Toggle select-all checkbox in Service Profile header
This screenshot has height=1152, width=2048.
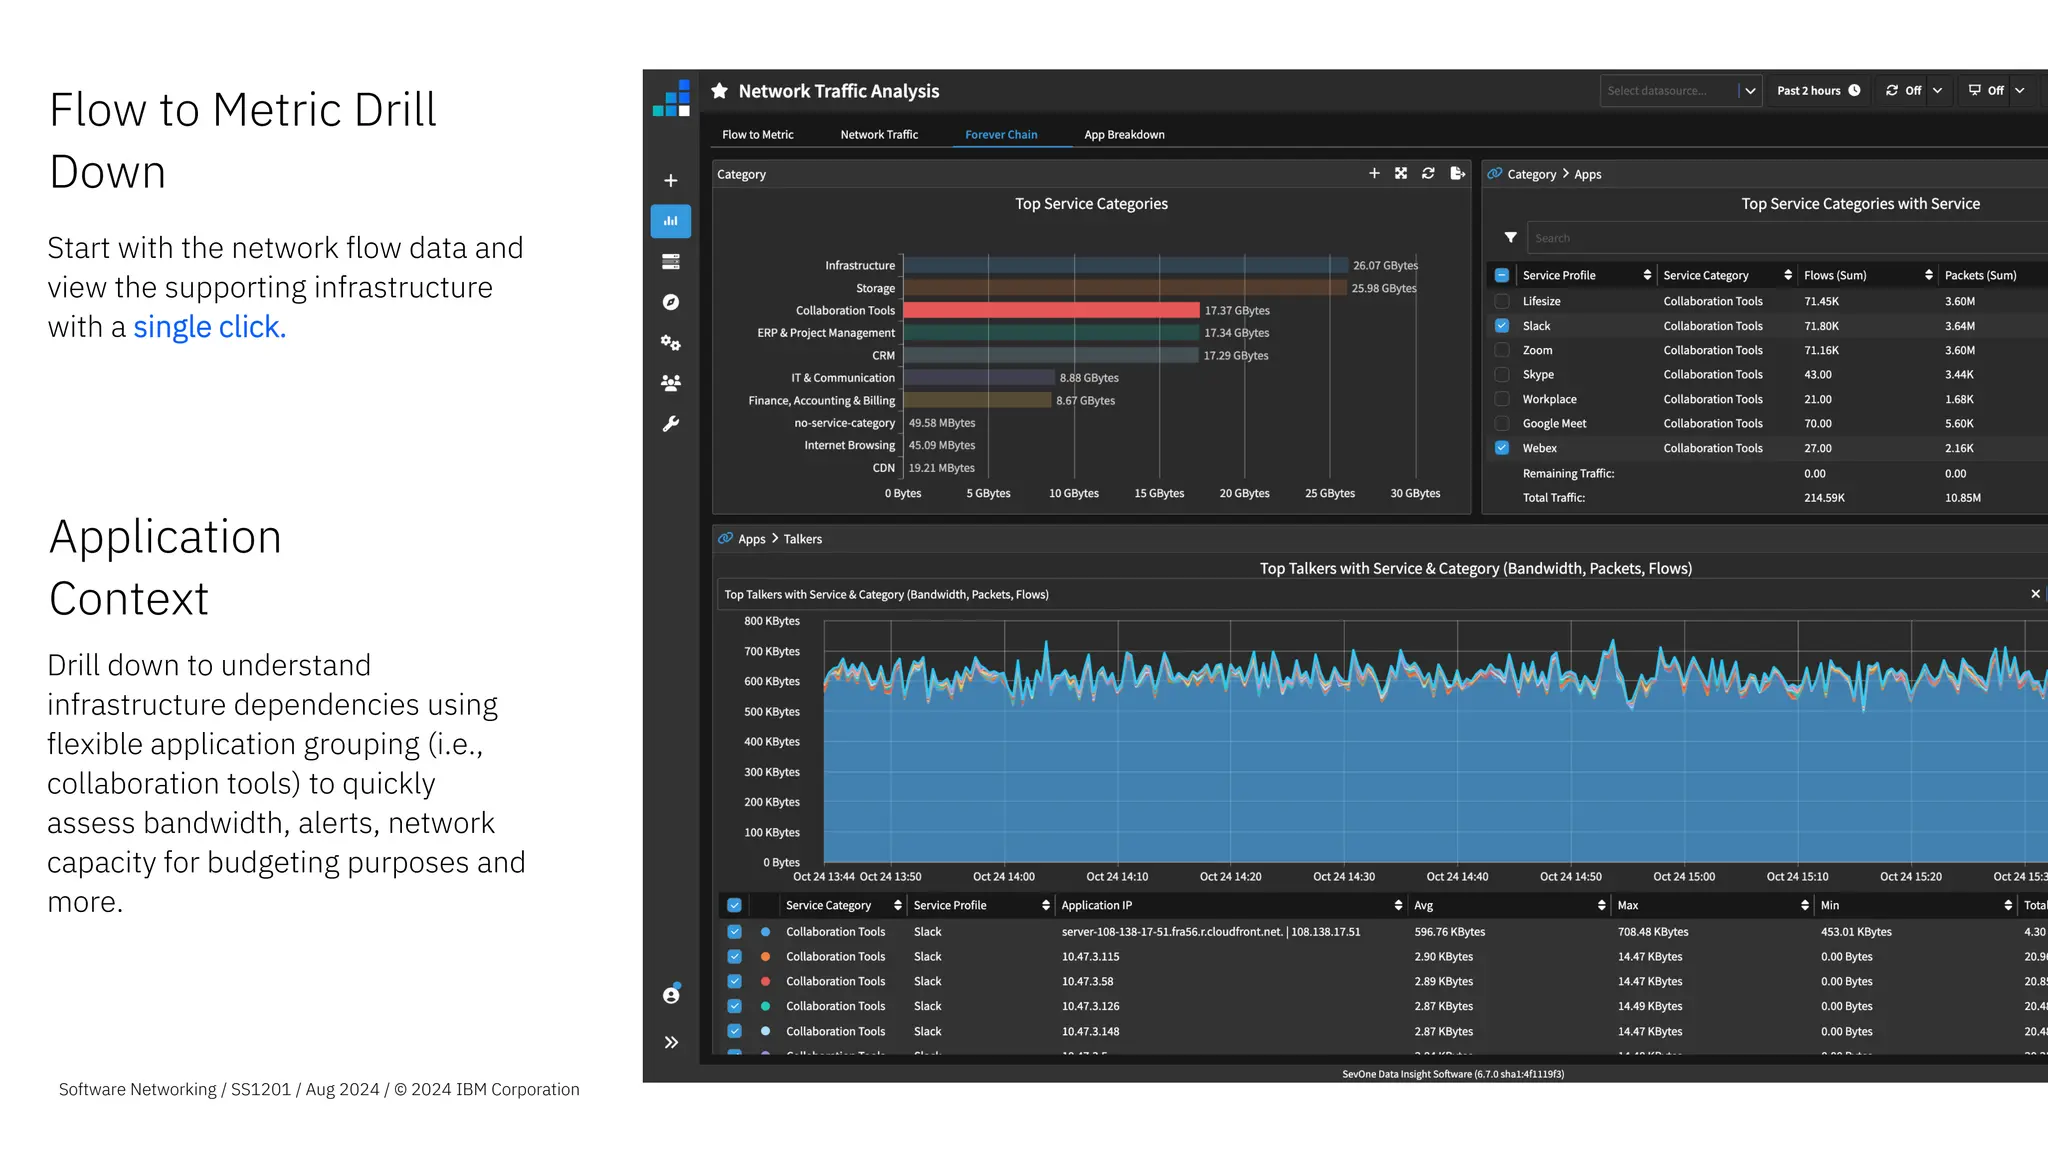click(1502, 275)
